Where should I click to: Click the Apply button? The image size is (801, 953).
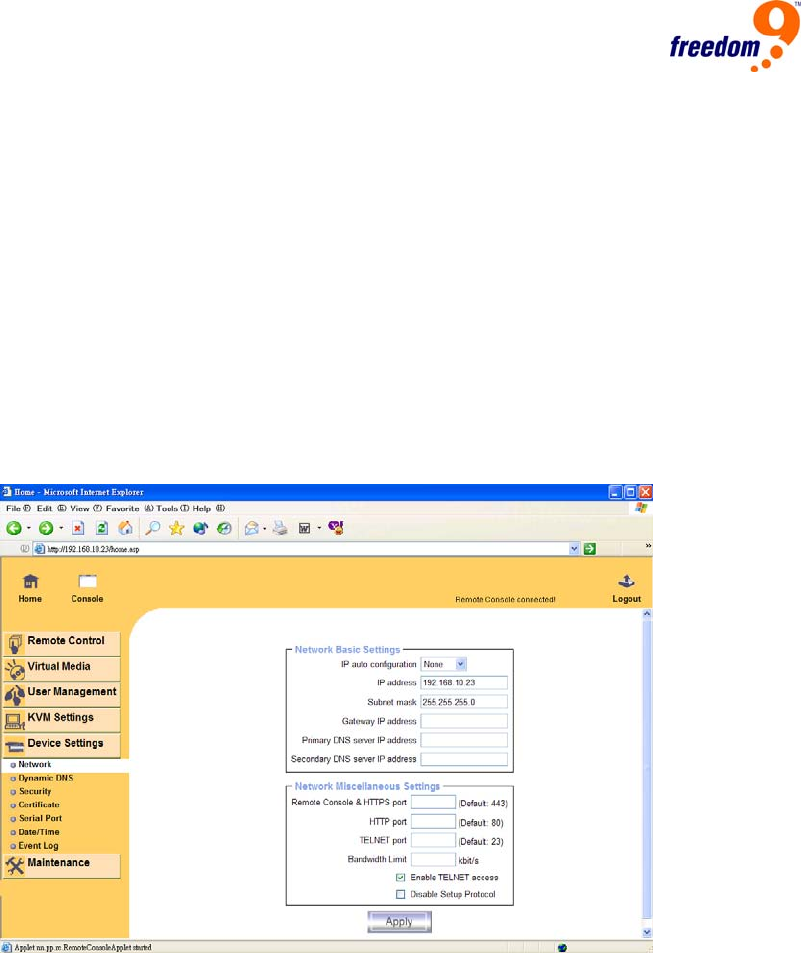[x=399, y=922]
